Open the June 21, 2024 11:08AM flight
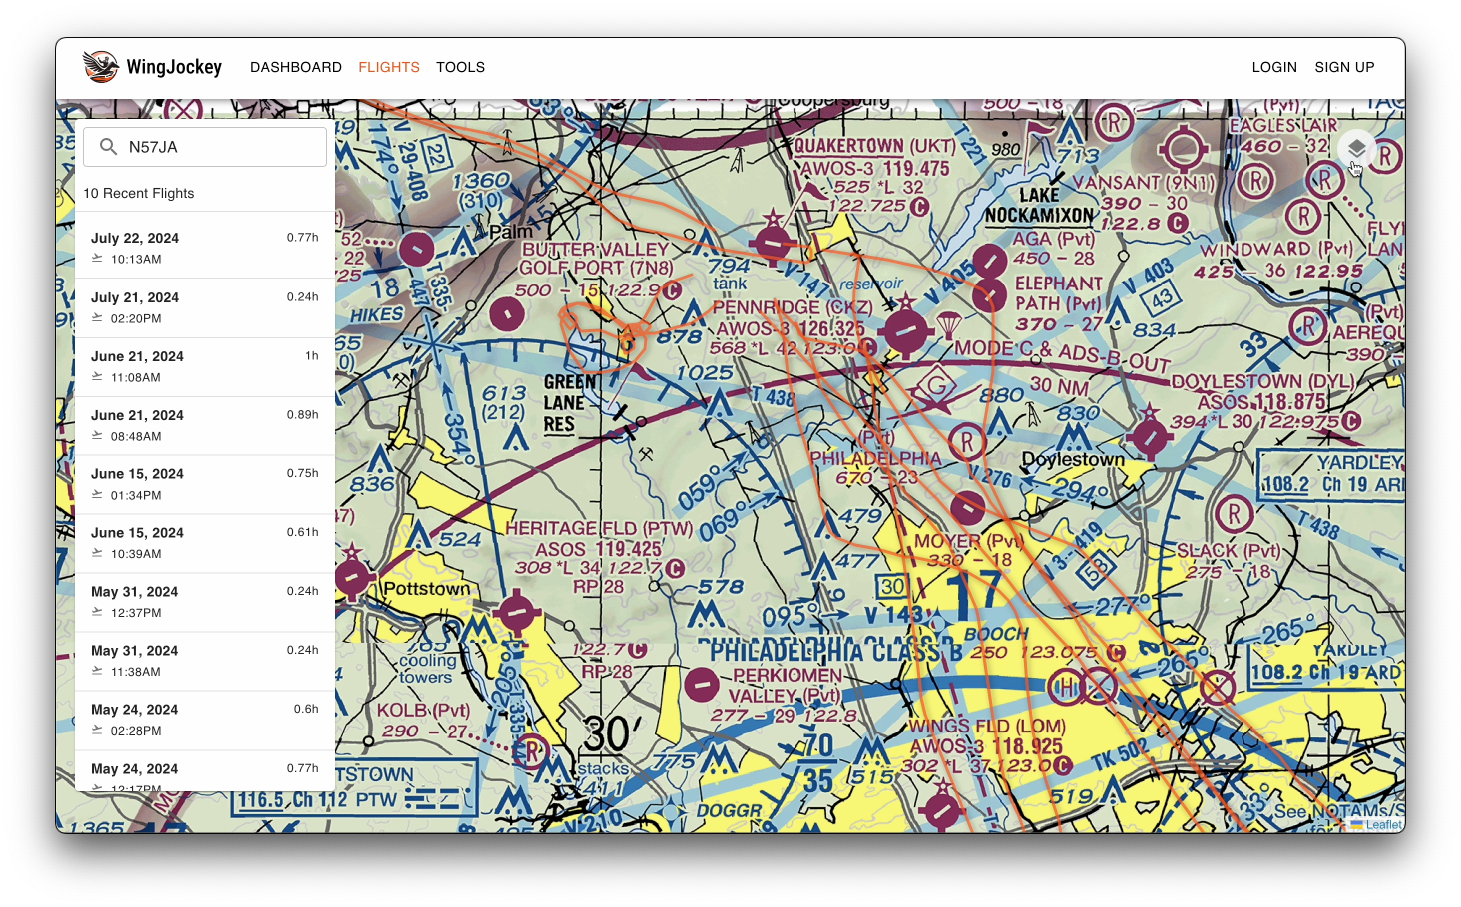 205,367
